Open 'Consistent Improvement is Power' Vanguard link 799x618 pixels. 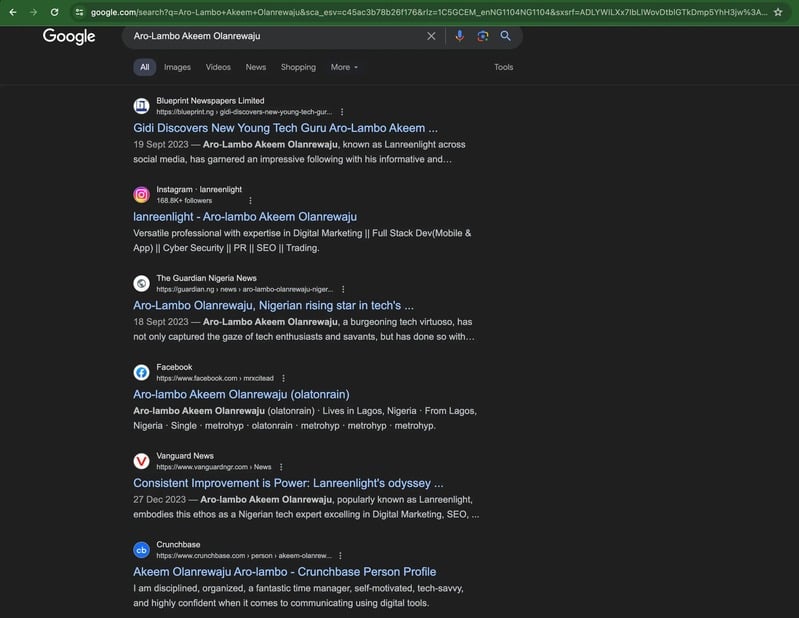[288, 483]
